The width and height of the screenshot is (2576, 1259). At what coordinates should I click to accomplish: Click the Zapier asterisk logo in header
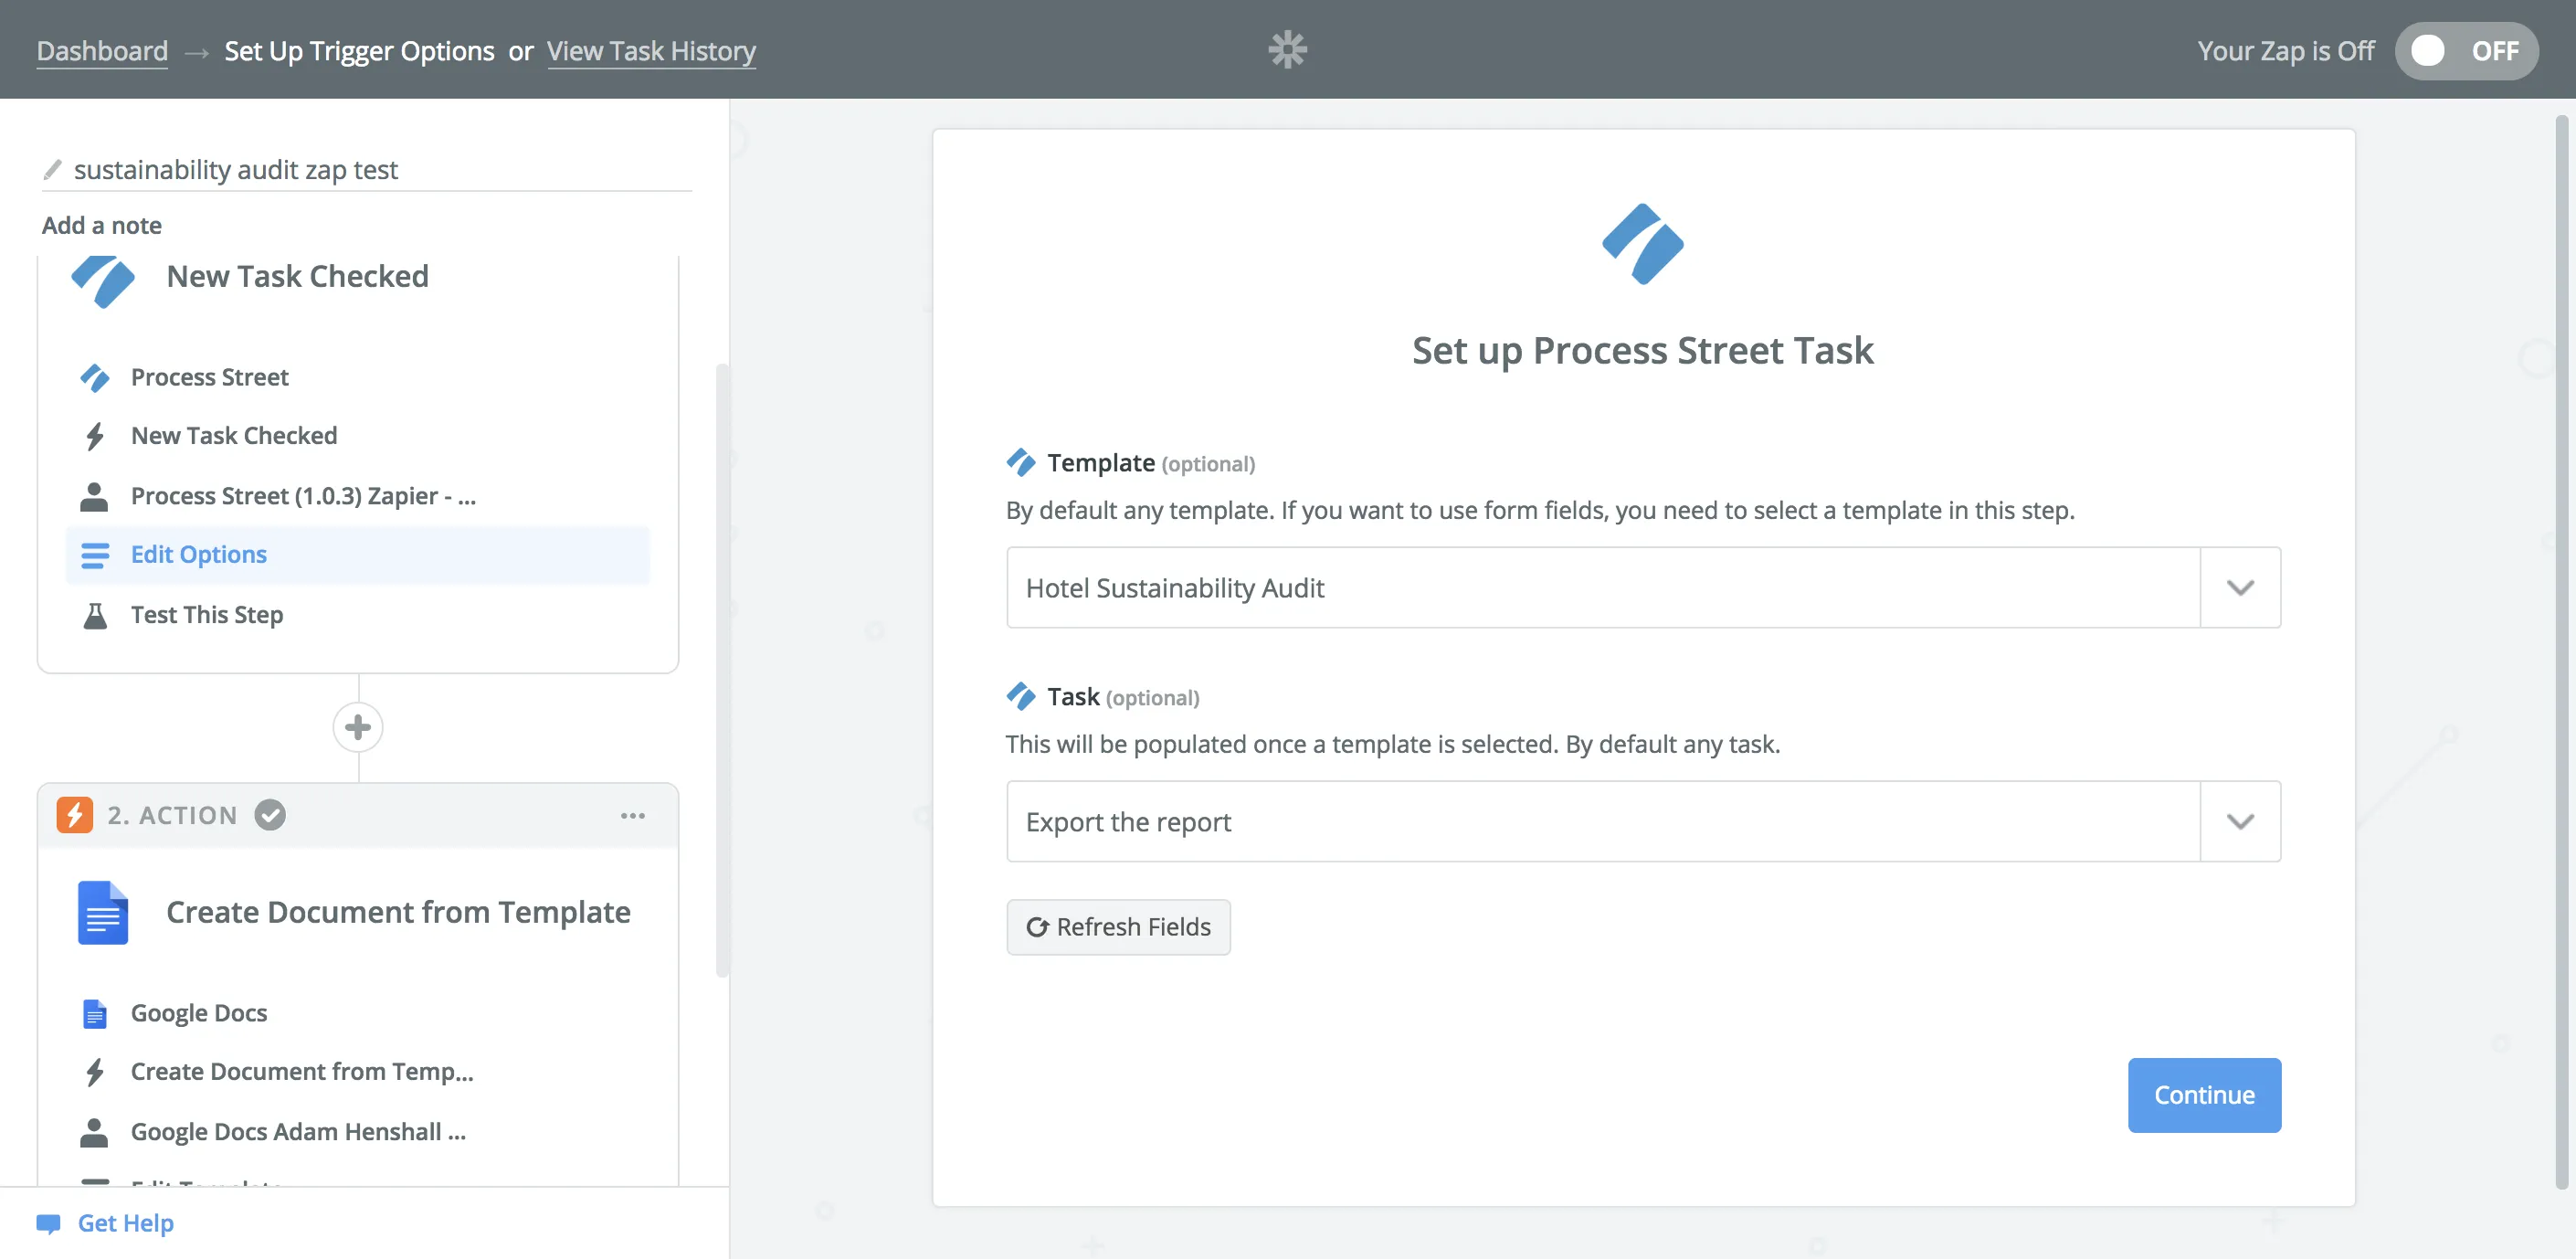tap(1287, 49)
